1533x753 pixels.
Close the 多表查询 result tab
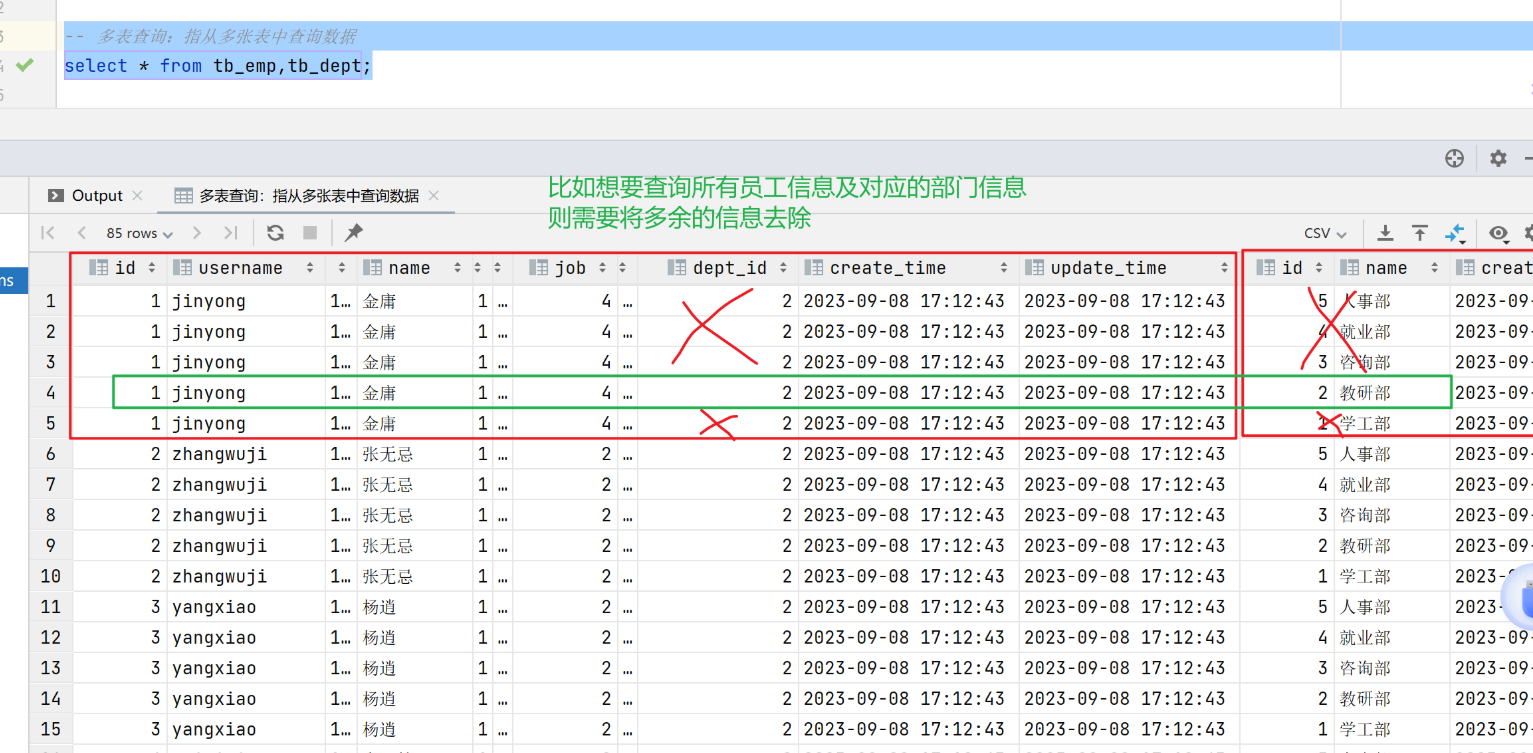coord(434,196)
